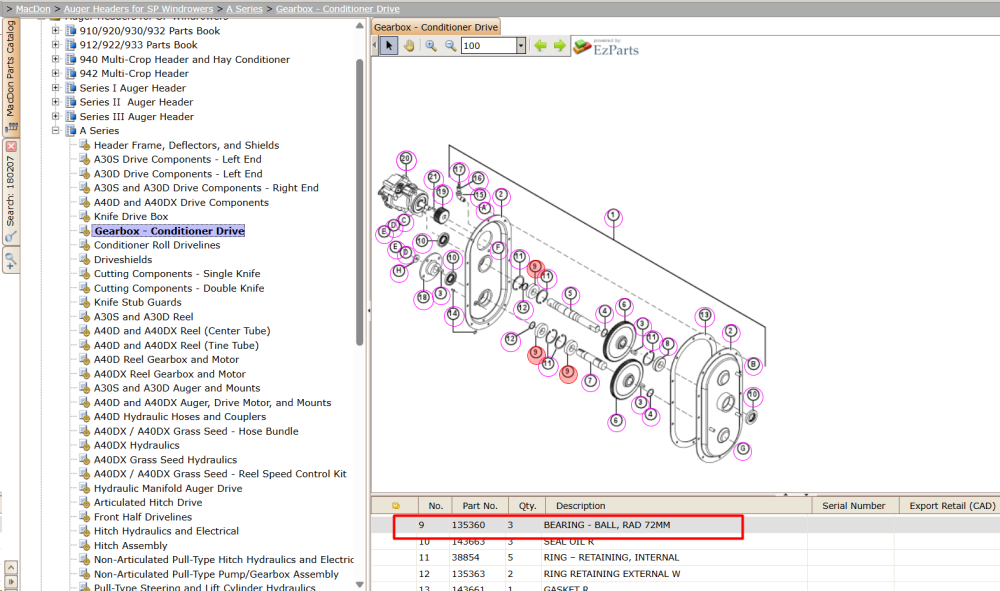This screenshot has height=591, width=1000.
Task: Click the zoom value field showing 100
Action: (x=489, y=46)
